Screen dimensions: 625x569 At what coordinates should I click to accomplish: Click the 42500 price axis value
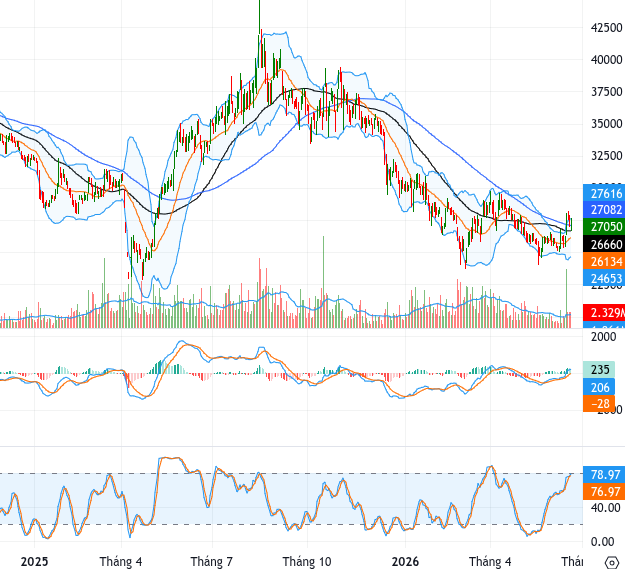pos(606,27)
